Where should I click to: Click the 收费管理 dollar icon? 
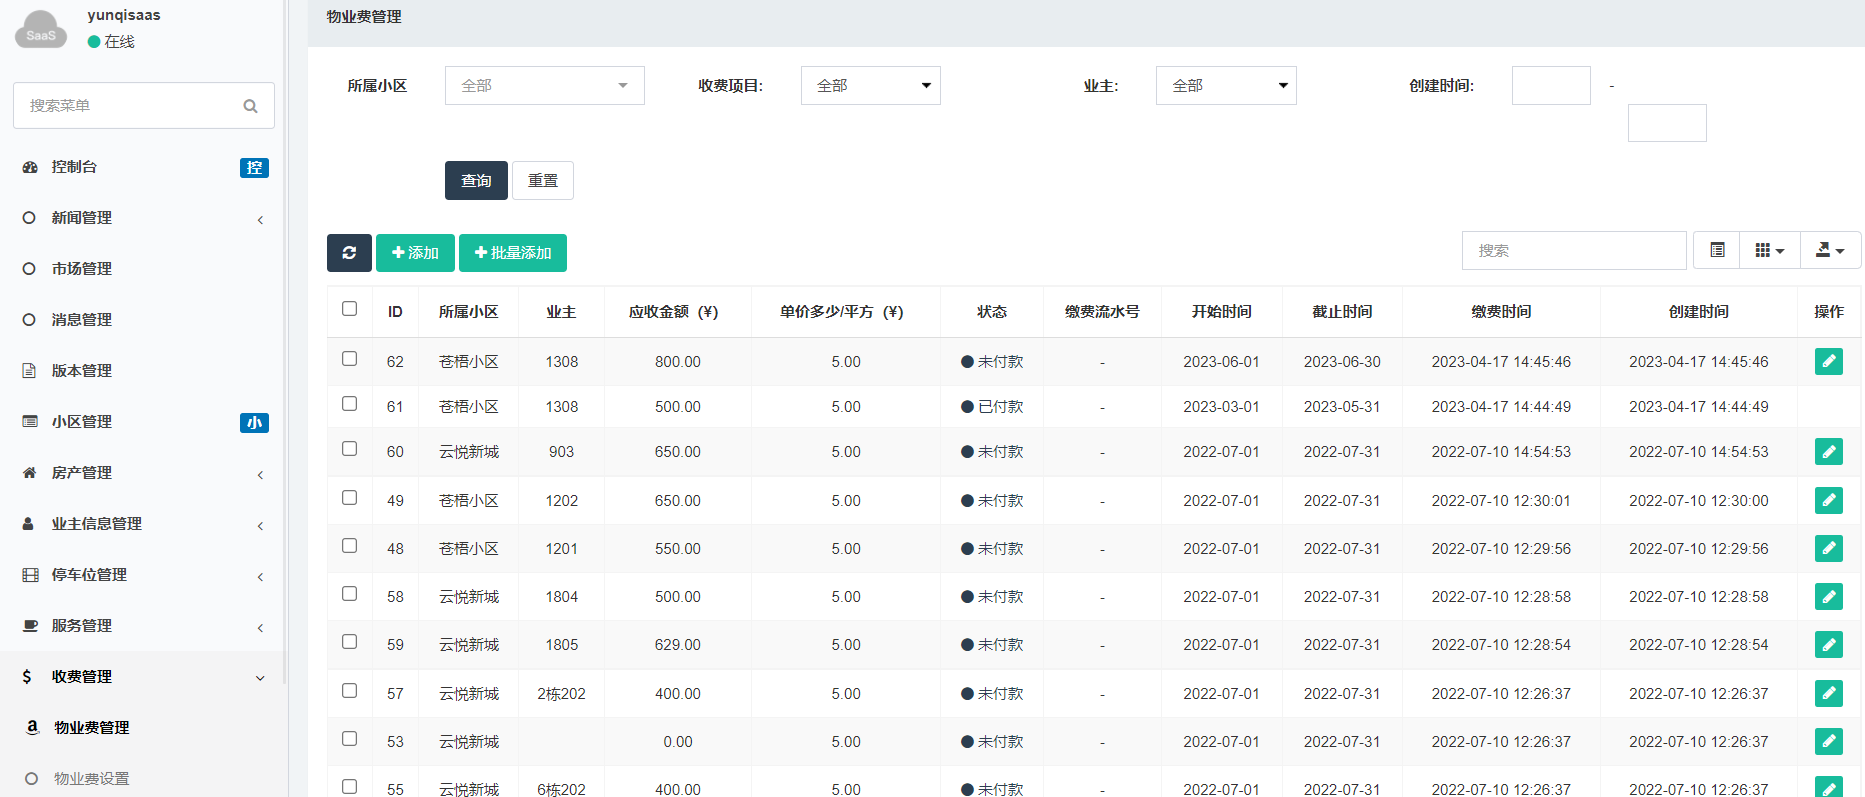(x=27, y=676)
